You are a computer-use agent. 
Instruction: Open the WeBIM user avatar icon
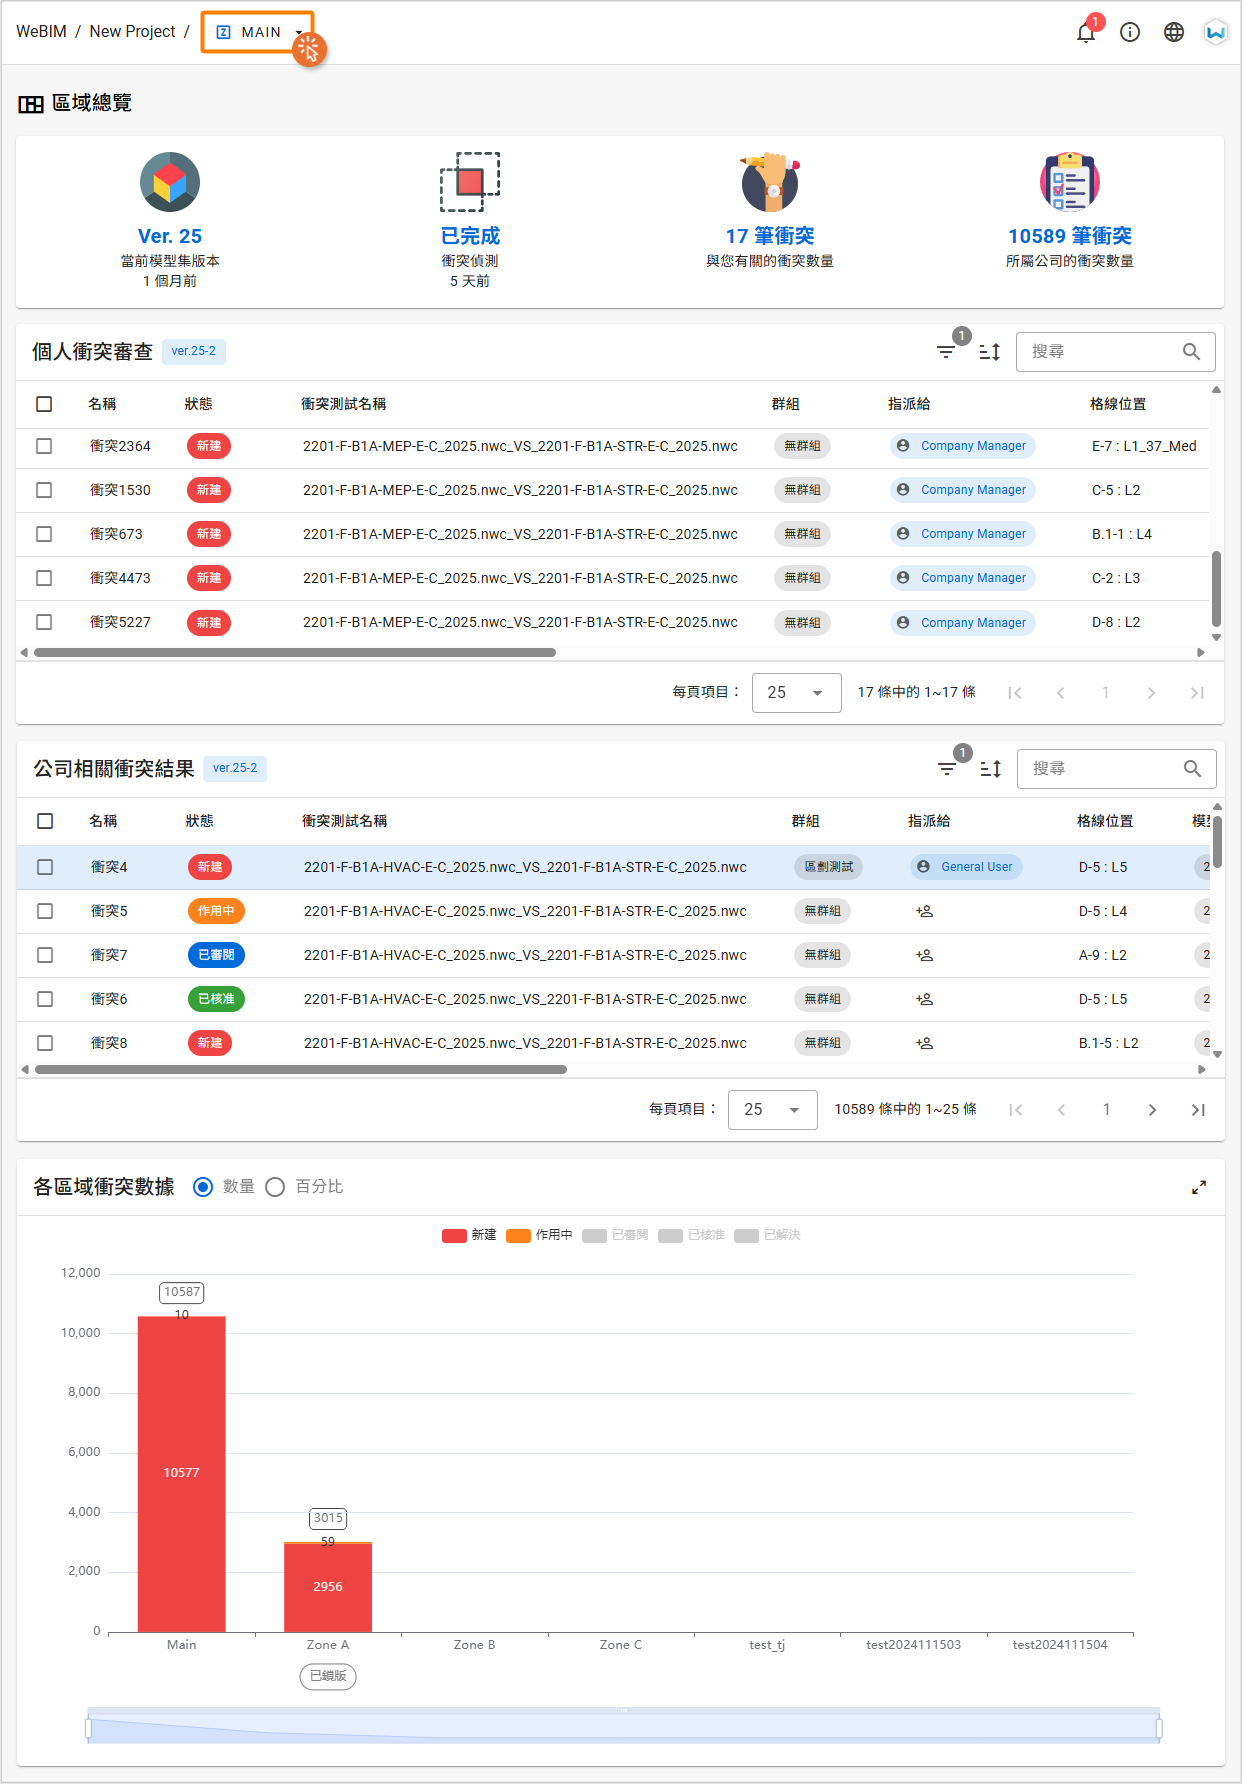(1216, 33)
